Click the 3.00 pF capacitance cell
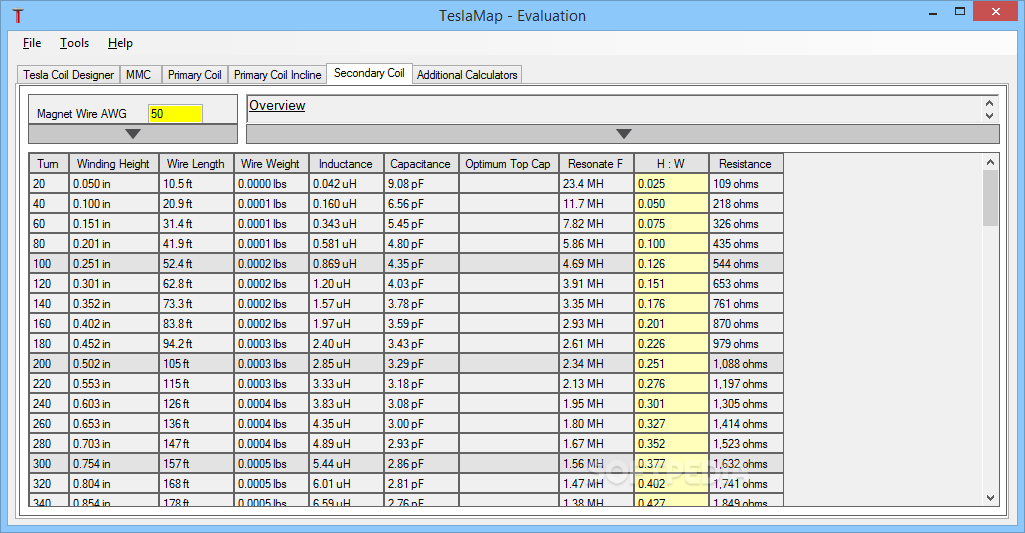 [x=421, y=424]
